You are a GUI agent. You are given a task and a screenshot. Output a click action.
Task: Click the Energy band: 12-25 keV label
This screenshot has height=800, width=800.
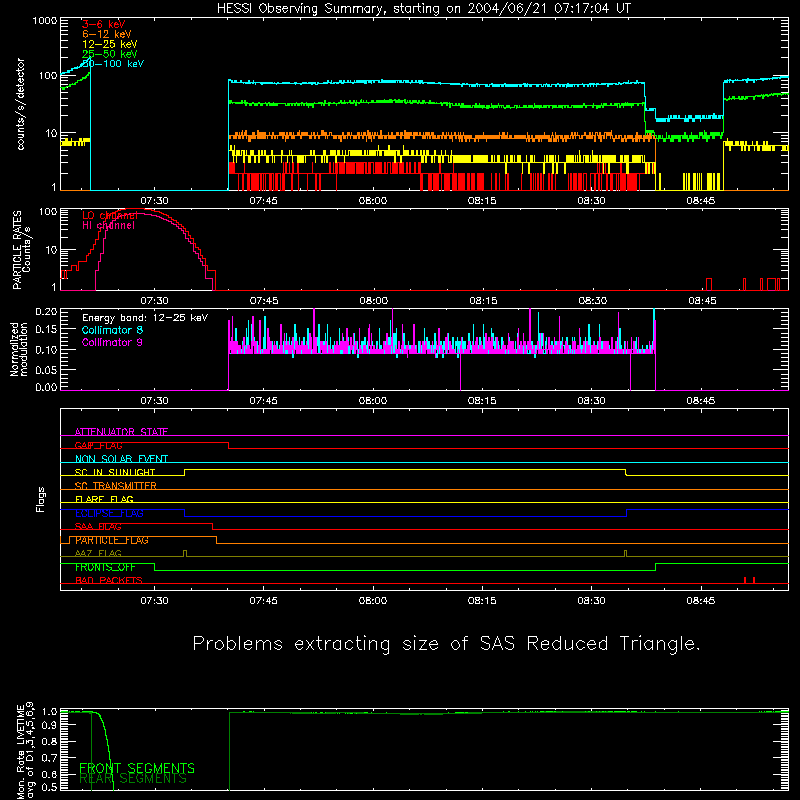pyautogui.click(x=145, y=318)
